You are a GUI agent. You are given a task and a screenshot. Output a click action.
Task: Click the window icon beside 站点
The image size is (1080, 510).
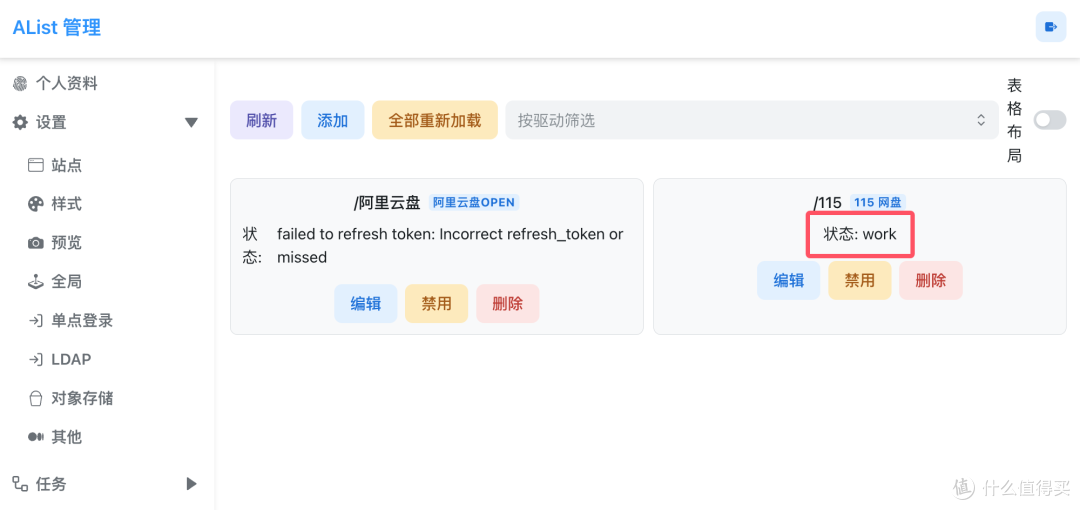(35, 165)
